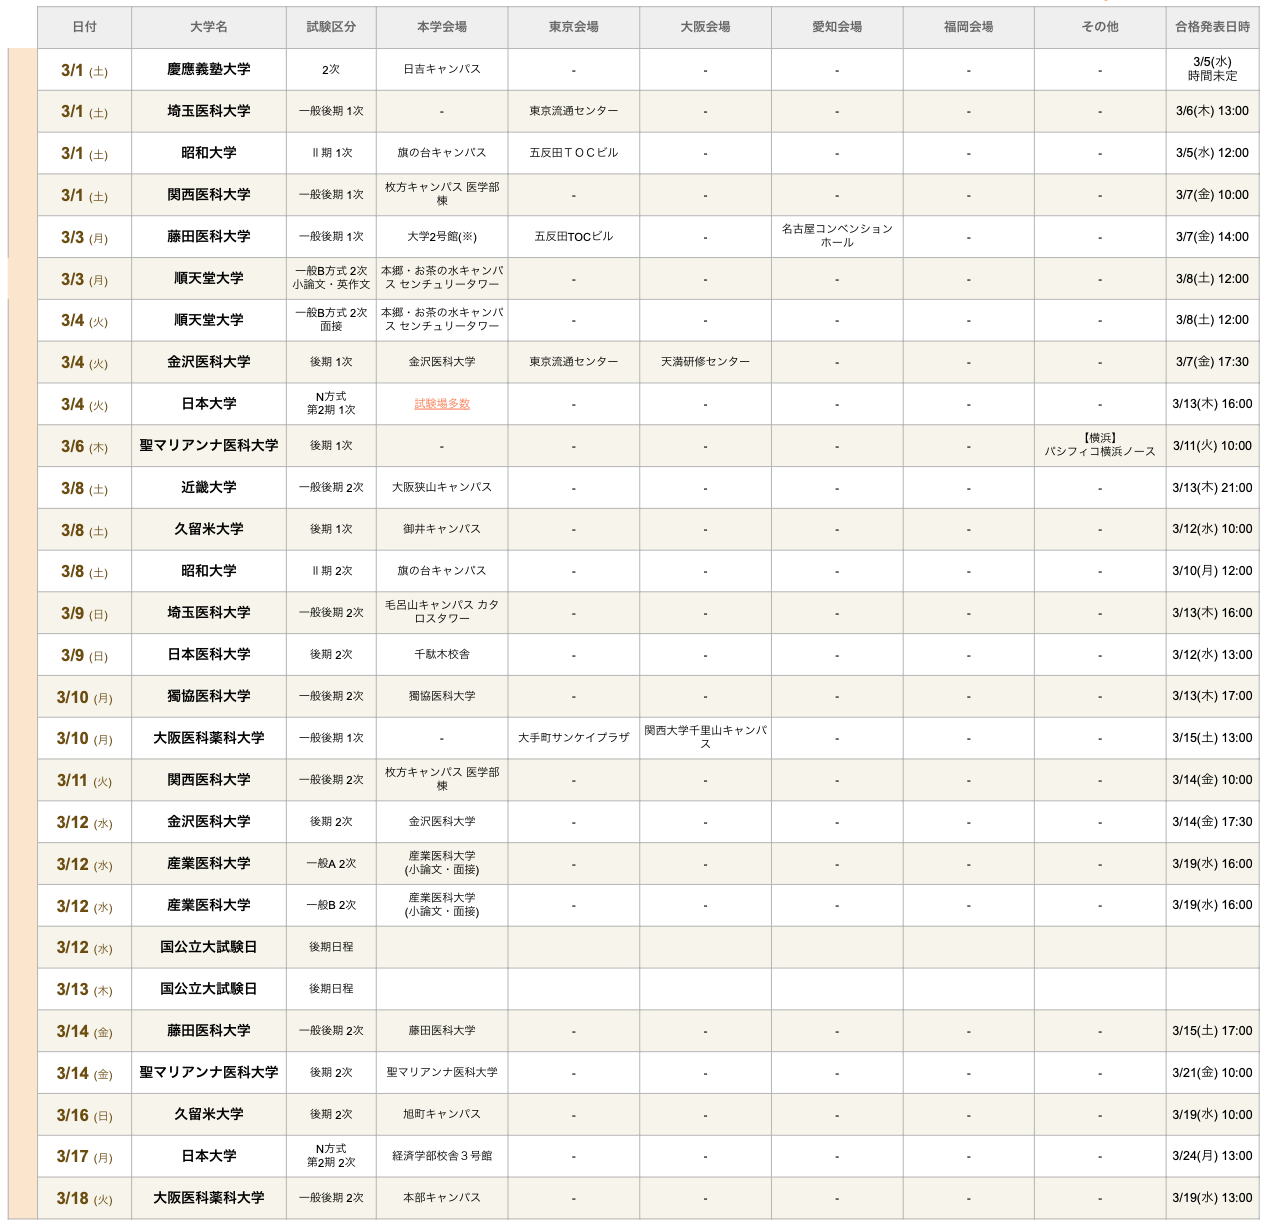Click the 3/10(月) 12:00 announcement time
Viewport: 1270px width, 1226px height.
(x=1212, y=571)
